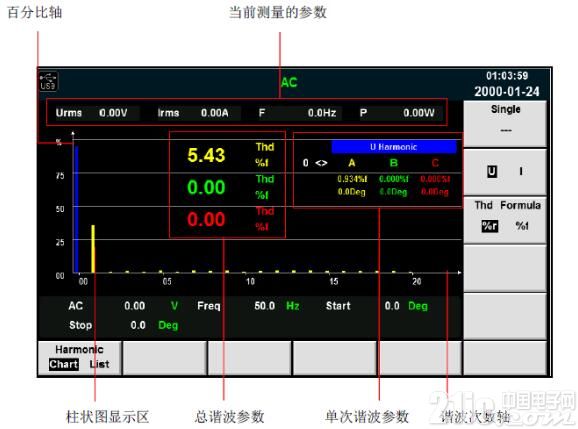The height and width of the screenshot is (429, 578).
Task: Switch Harmonic view to List
Action: pos(99,364)
